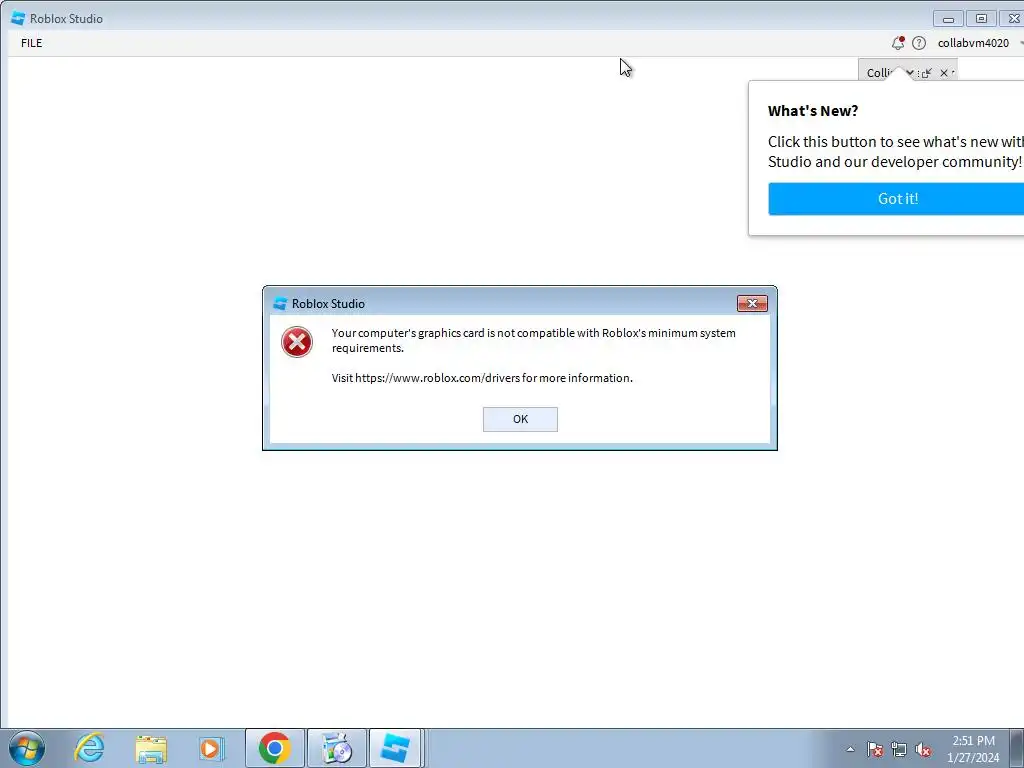Undock the panel with the float icon
The width and height of the screenshot is (1024, 768).
point(927,72)
